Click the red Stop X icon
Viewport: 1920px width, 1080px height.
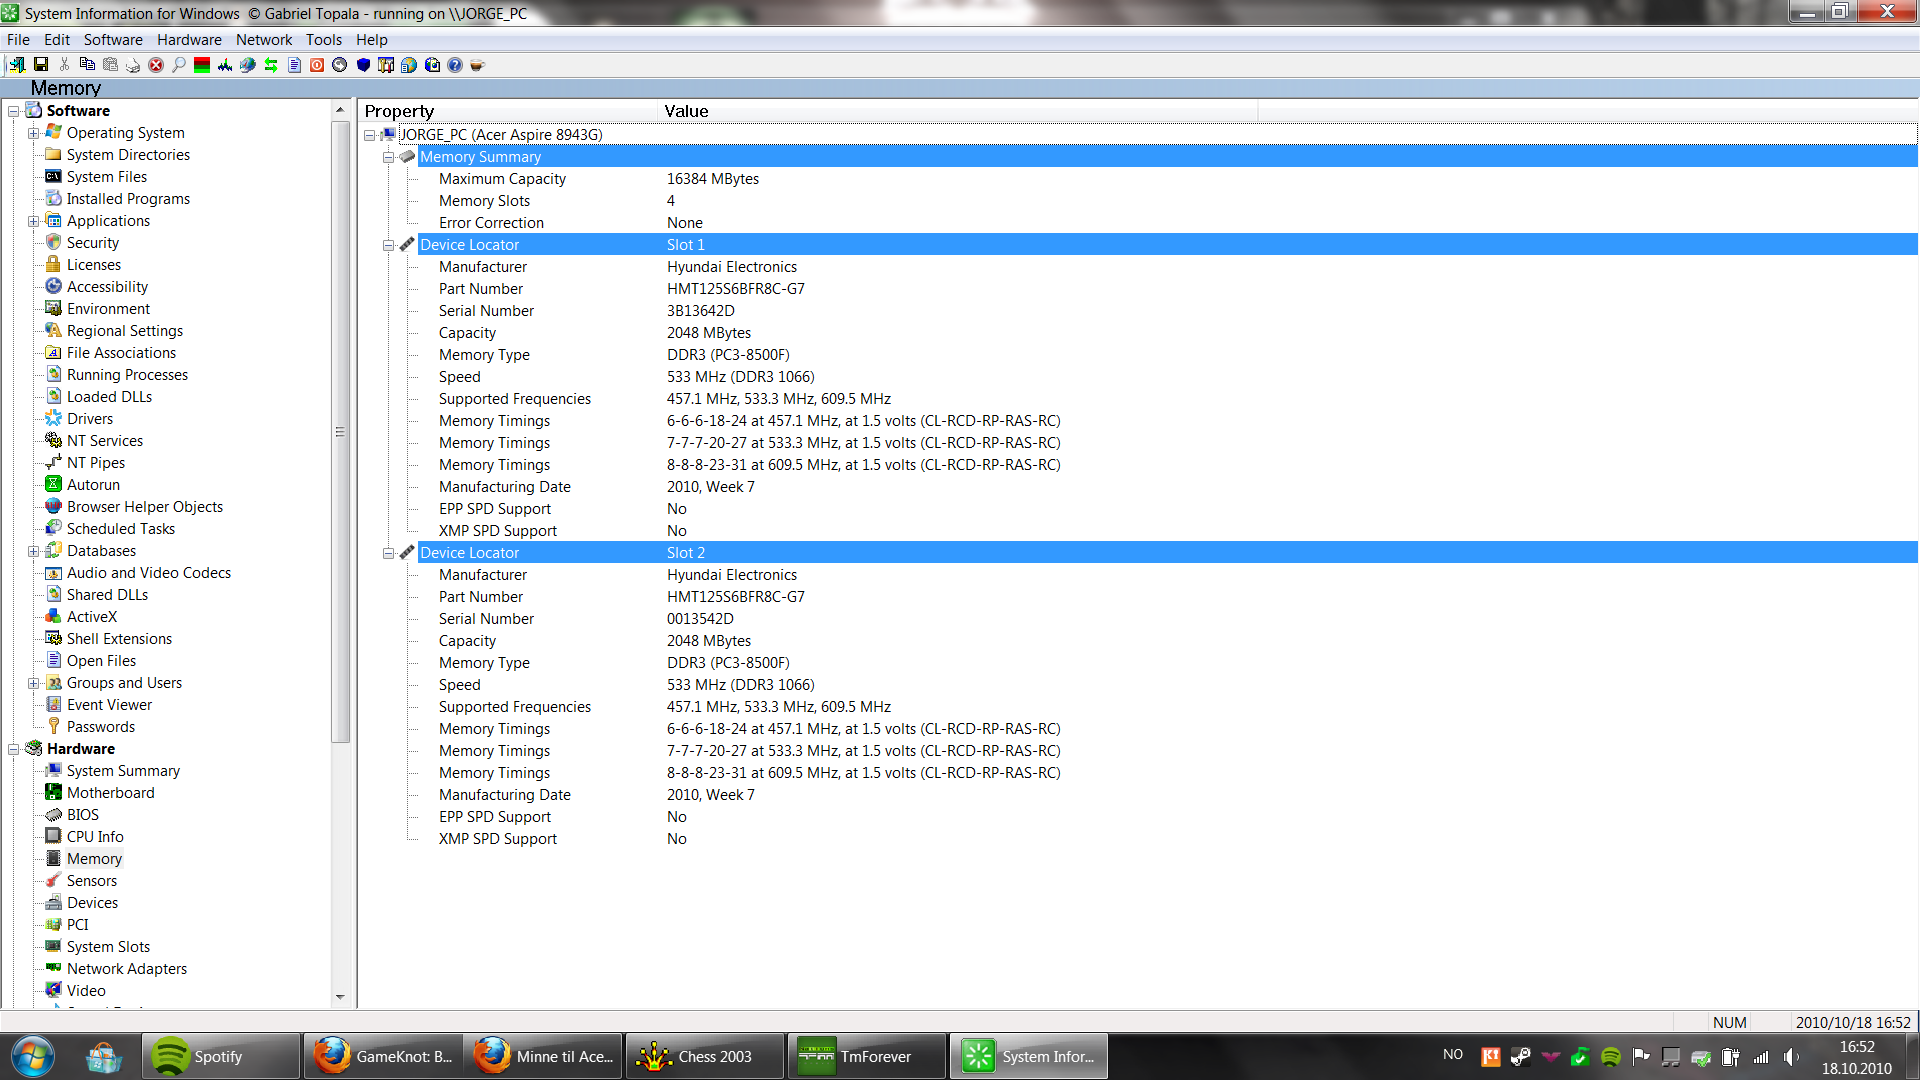156,65
